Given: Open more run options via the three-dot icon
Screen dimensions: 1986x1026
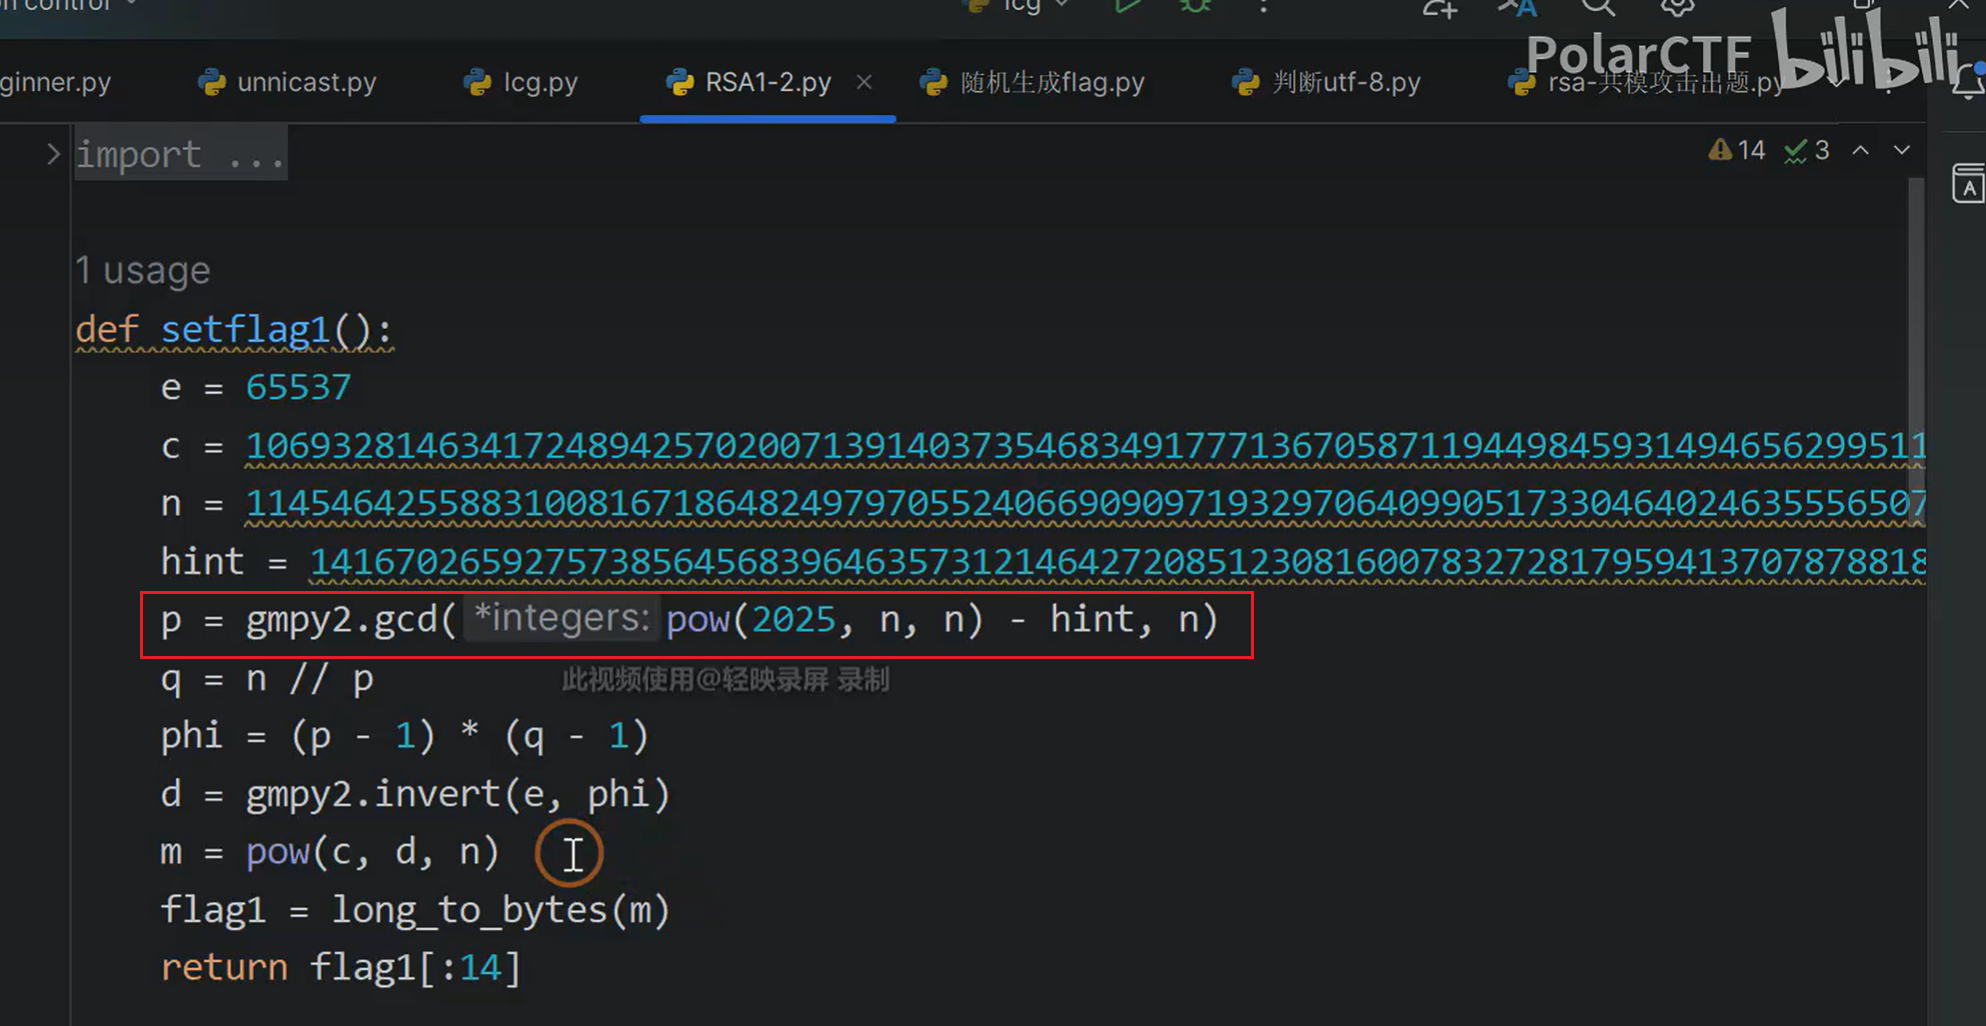Looking at the screenshot, I should [x=1263, y=8].
